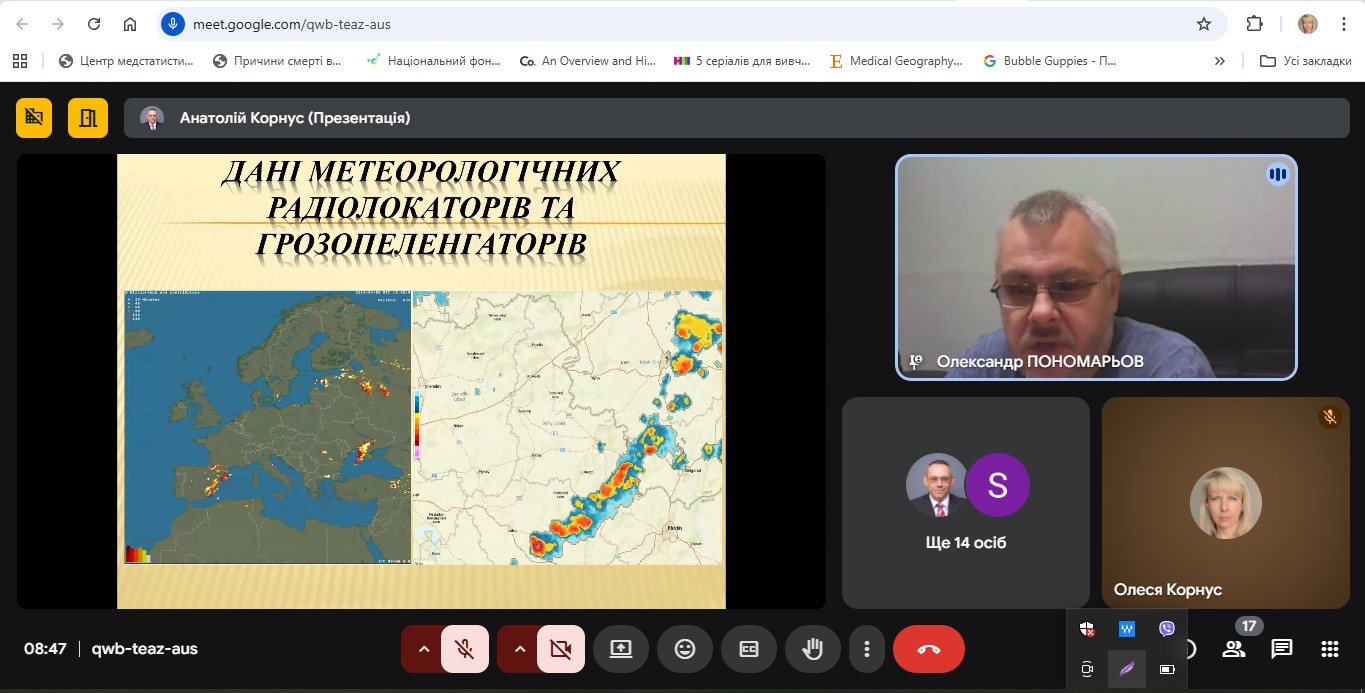
Task: Toggle closed captions on
Action: click(x=749, y=649)
